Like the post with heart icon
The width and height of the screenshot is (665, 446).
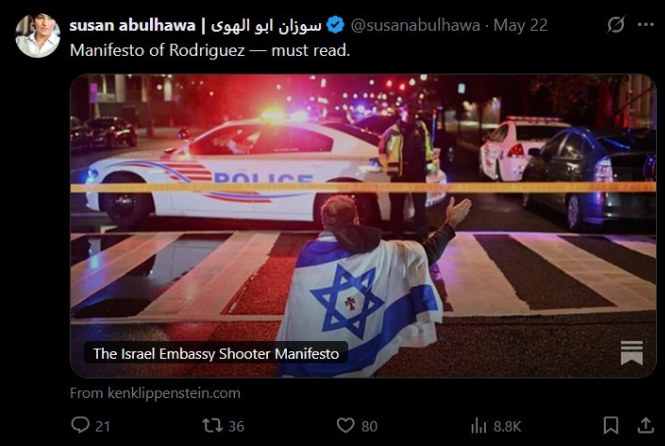[x=345, y=425]
